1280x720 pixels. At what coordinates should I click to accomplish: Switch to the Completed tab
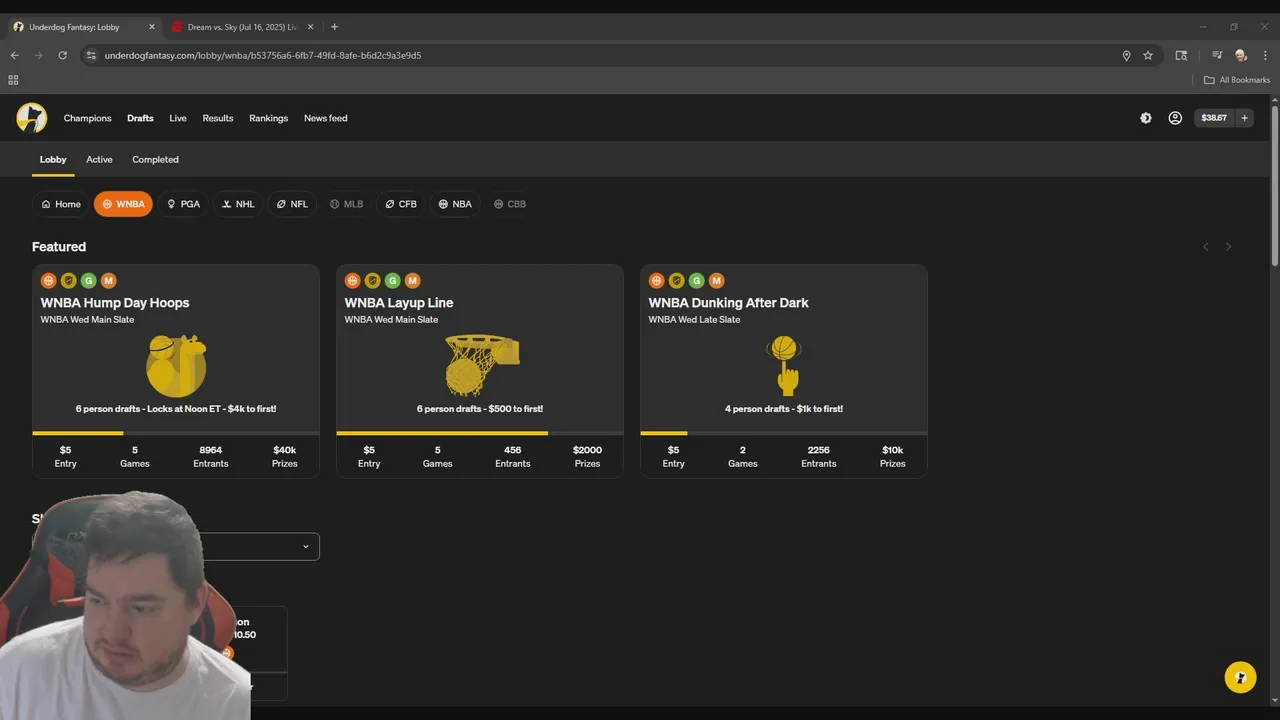(155, 160)
